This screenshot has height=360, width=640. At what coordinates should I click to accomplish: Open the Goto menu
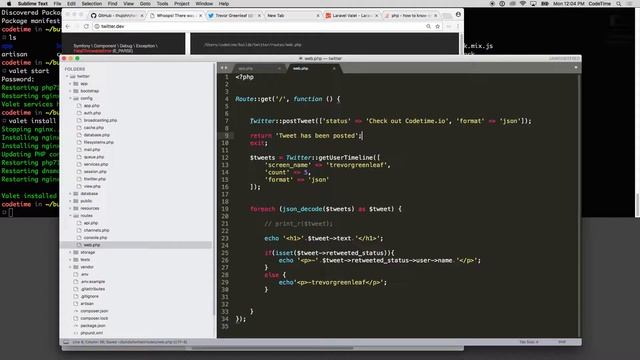(x=145, y=4)
